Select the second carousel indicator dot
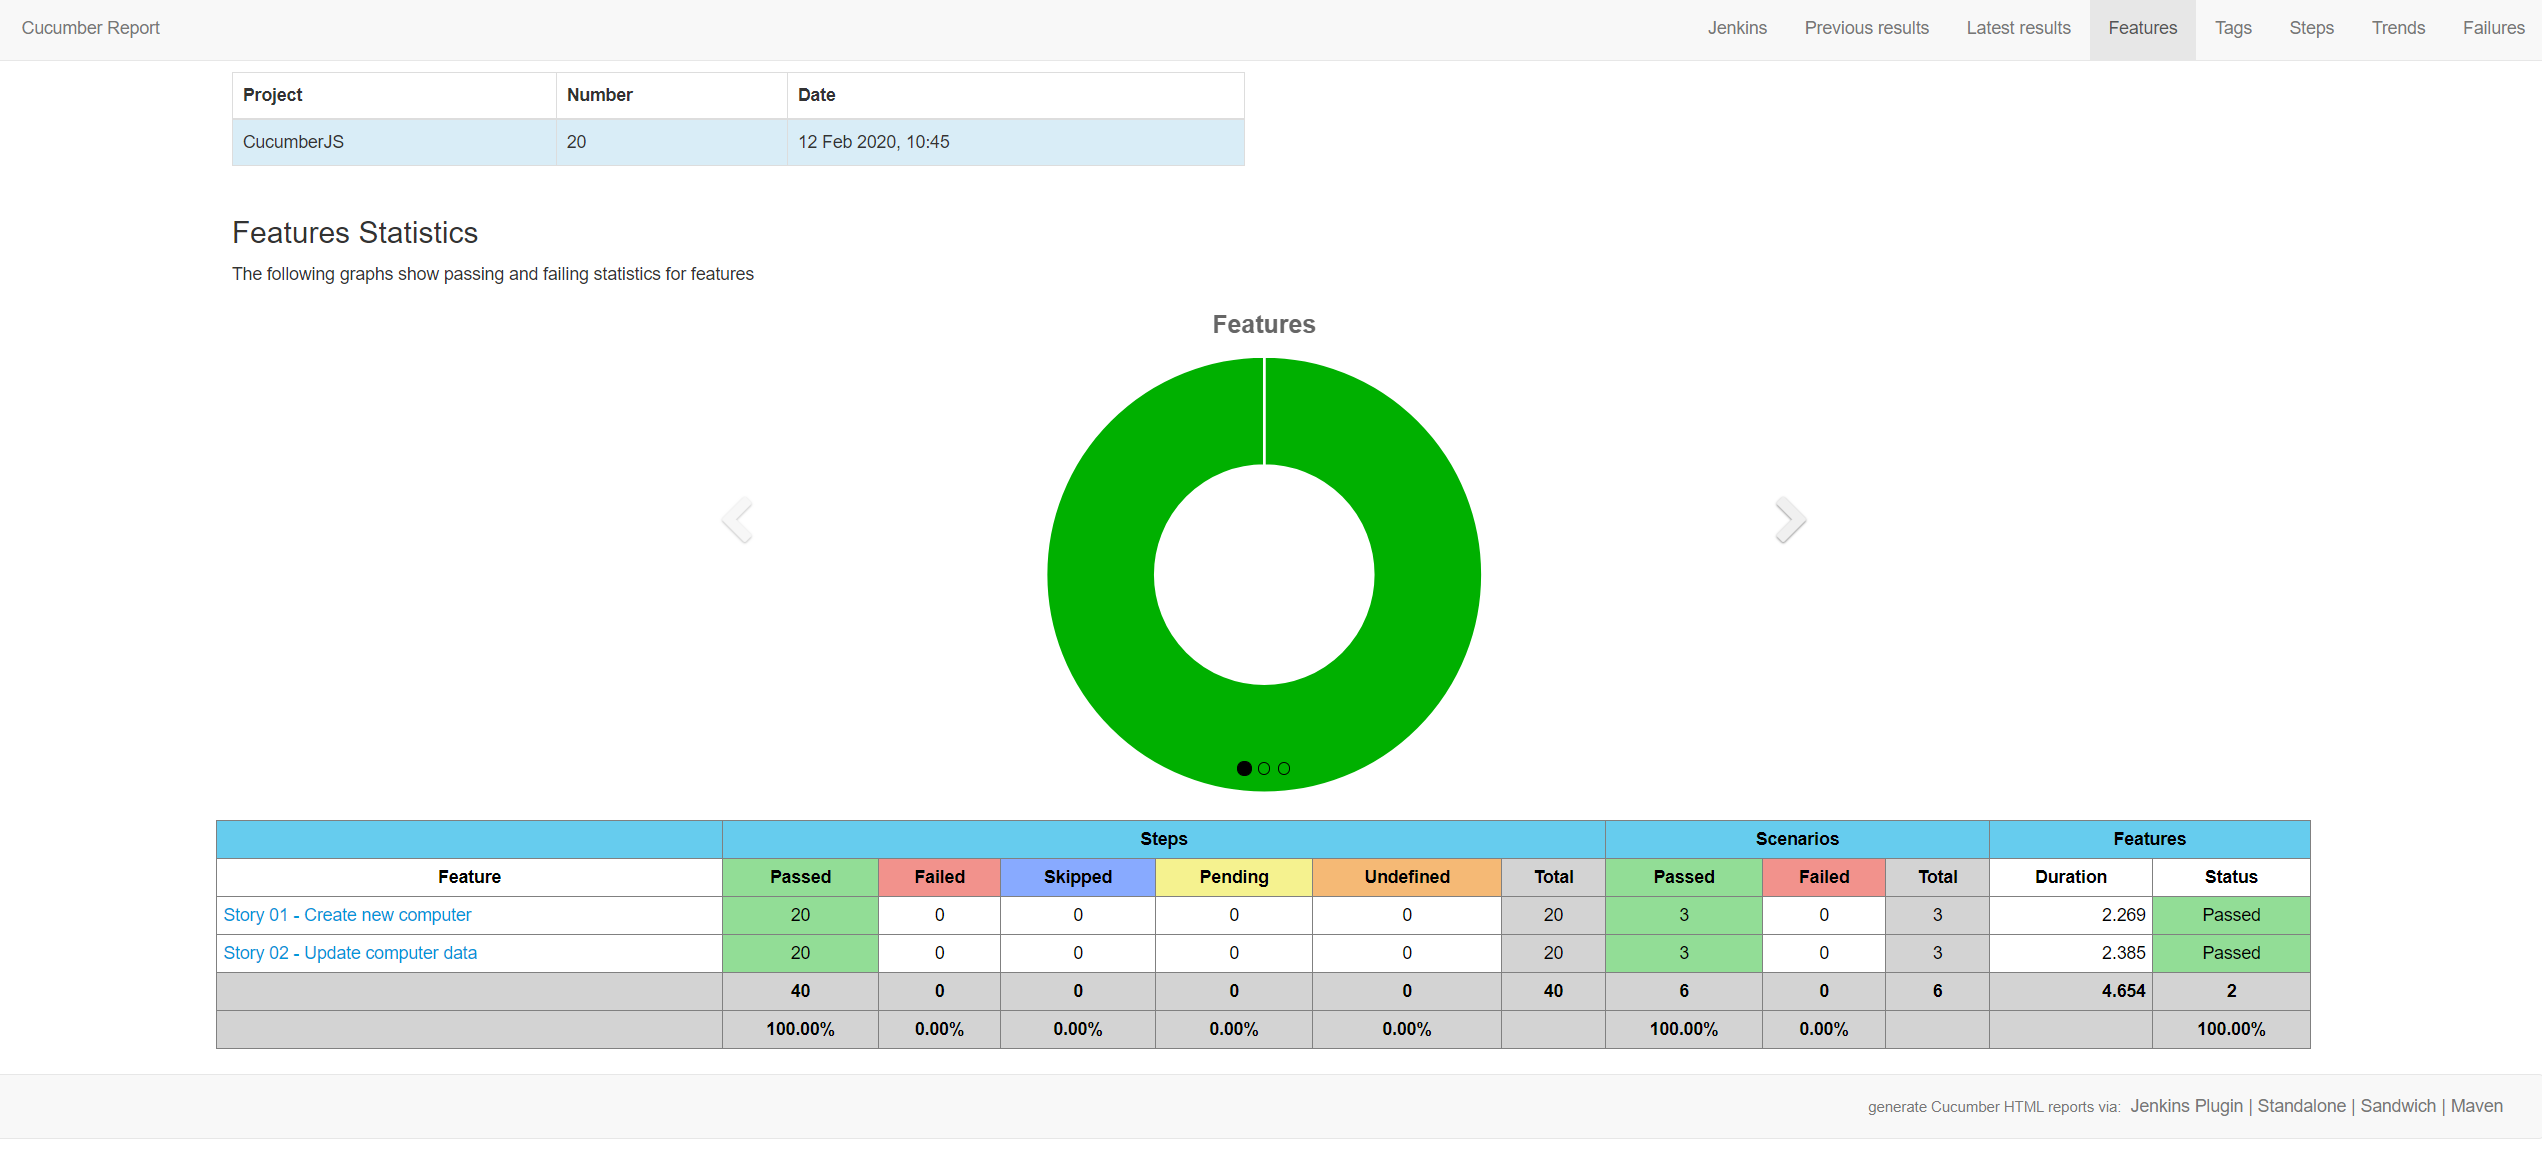 click(1264, 768)
